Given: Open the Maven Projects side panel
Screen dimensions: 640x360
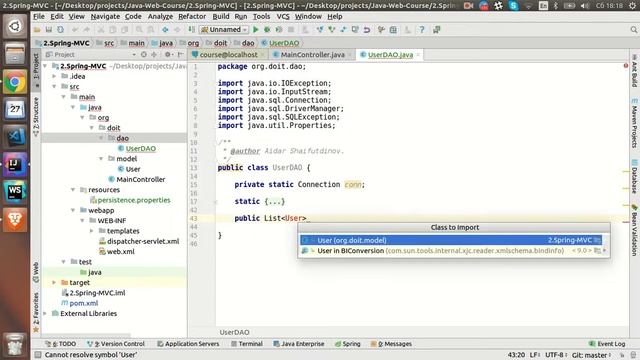Looking at the screenshot, I should coord(634,123).
